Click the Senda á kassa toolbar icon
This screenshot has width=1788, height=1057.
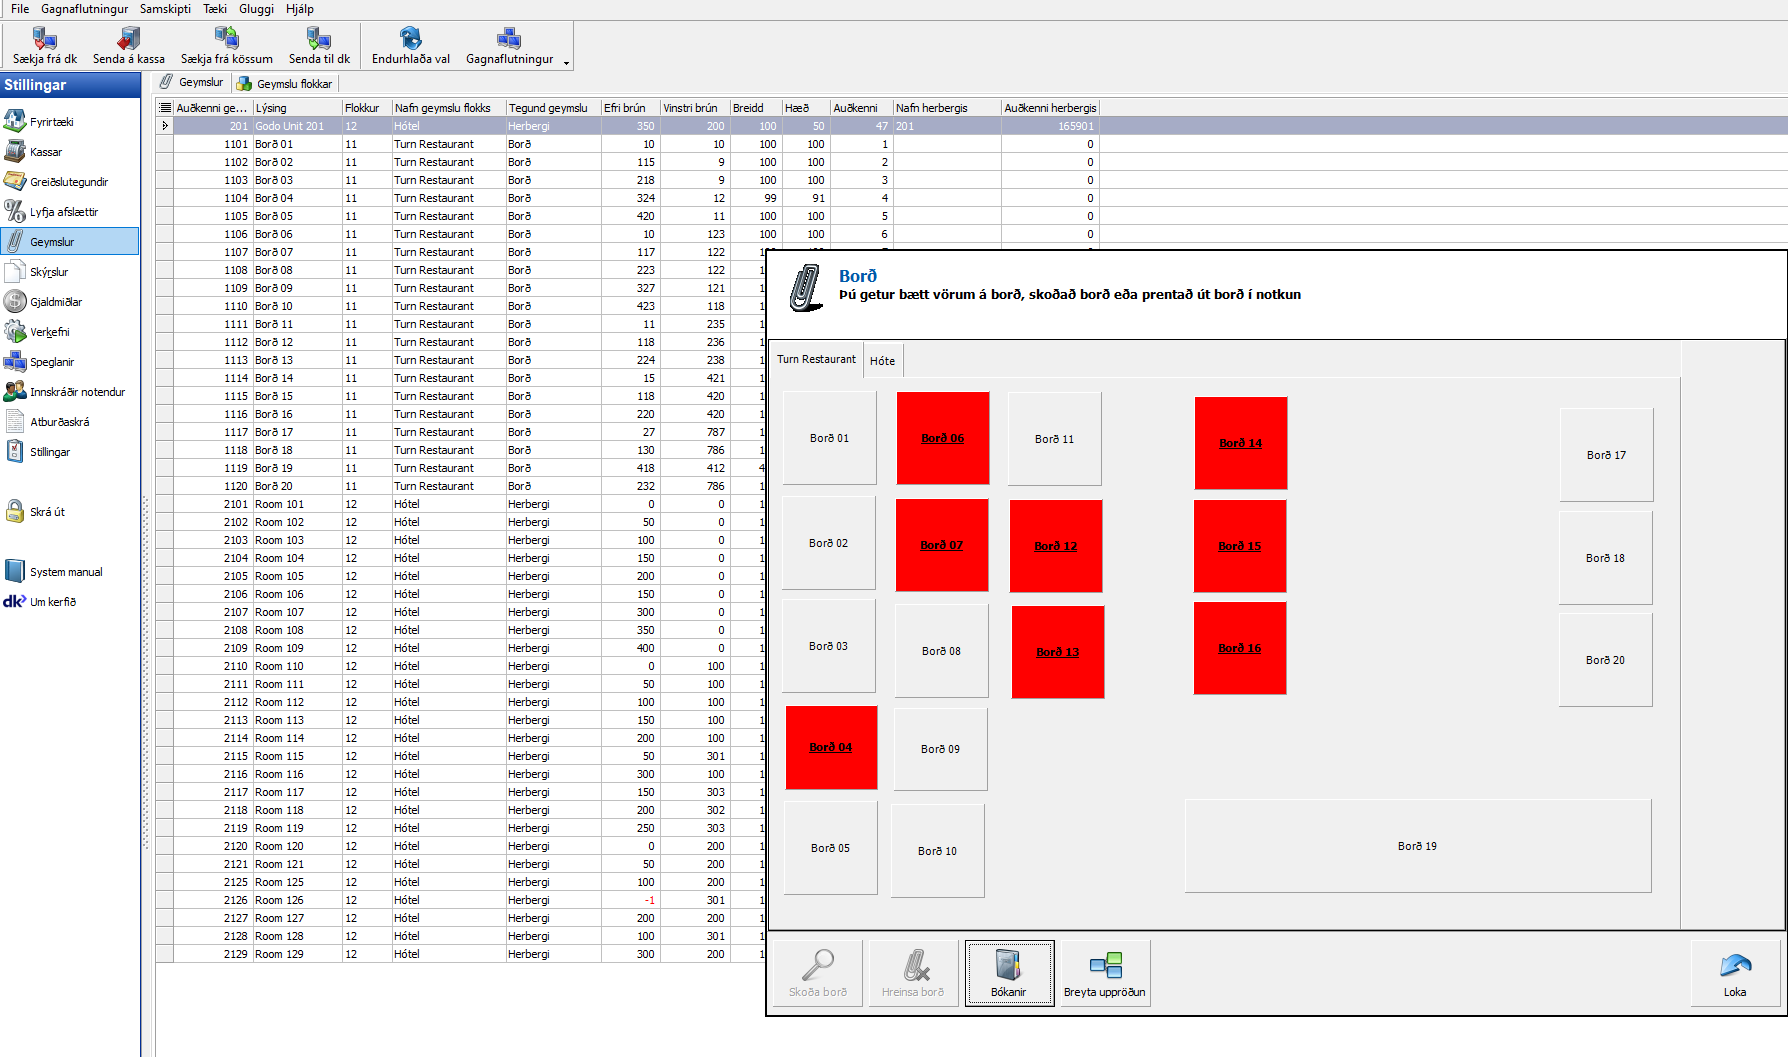pos(128,40)
